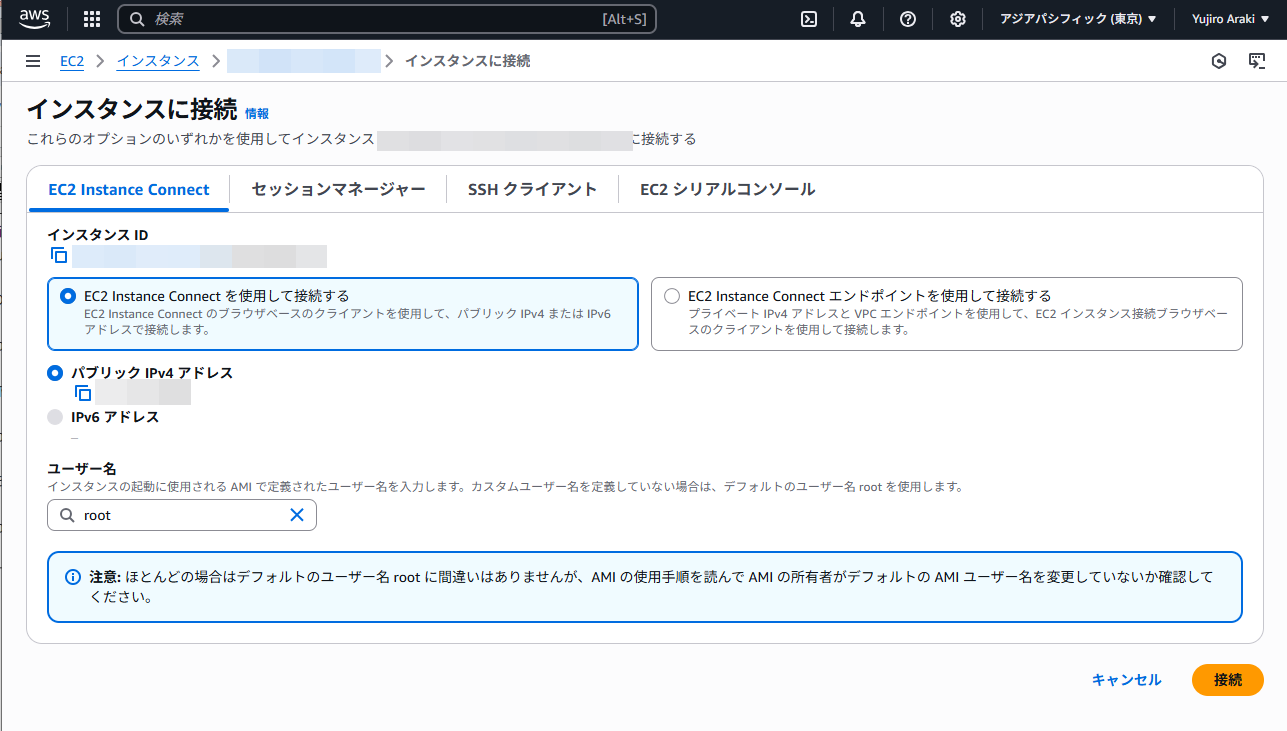
Task: Switch to EC2 Instance Connect tab
Action: tap(129, 189)
